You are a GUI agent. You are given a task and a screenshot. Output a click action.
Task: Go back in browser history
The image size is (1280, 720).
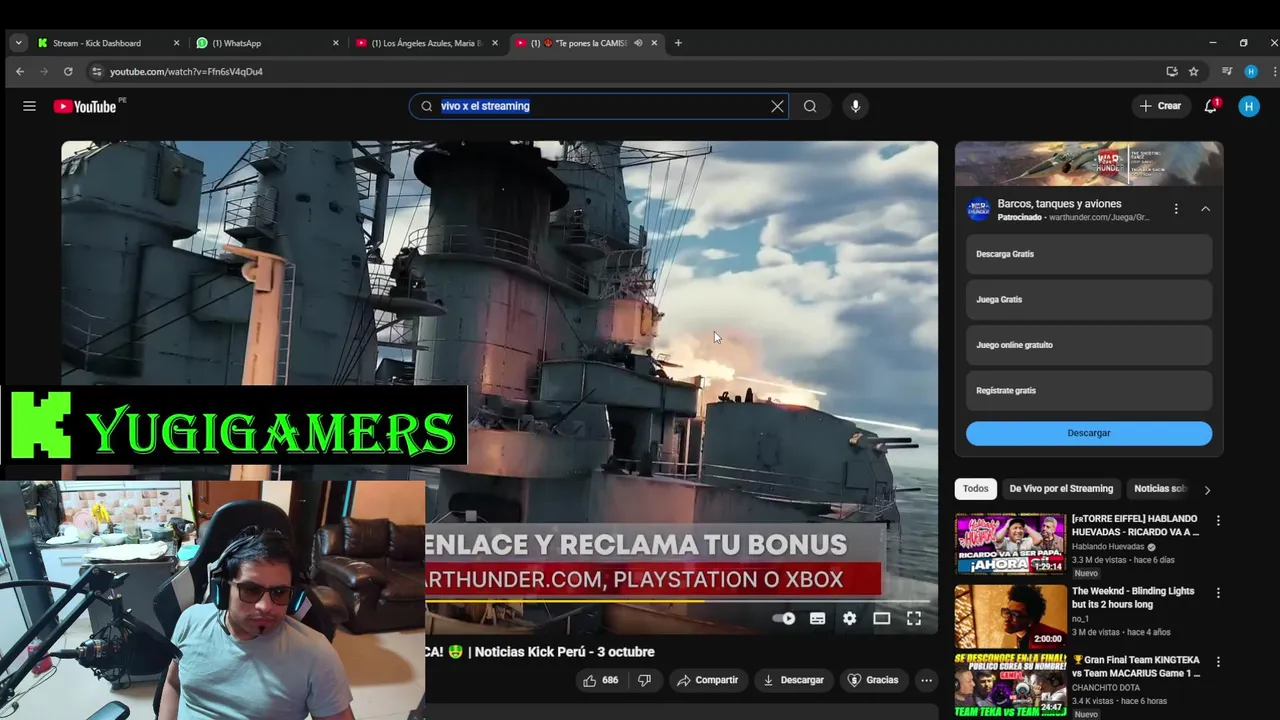(20, 72)
